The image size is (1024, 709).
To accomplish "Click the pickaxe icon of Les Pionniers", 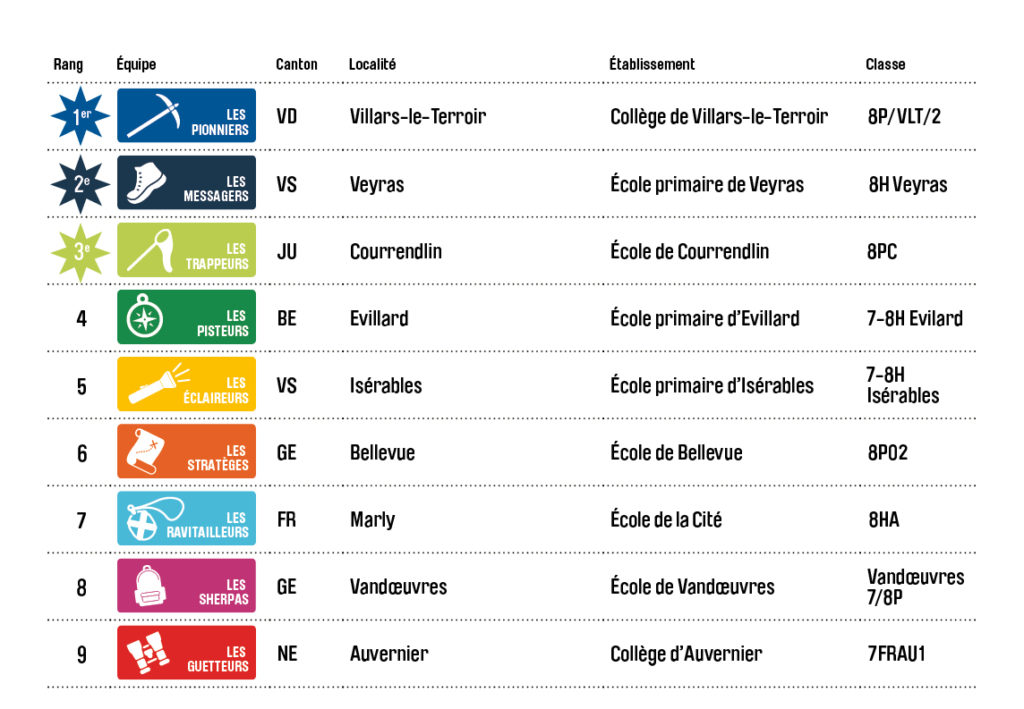I will [x=154, y=116].
